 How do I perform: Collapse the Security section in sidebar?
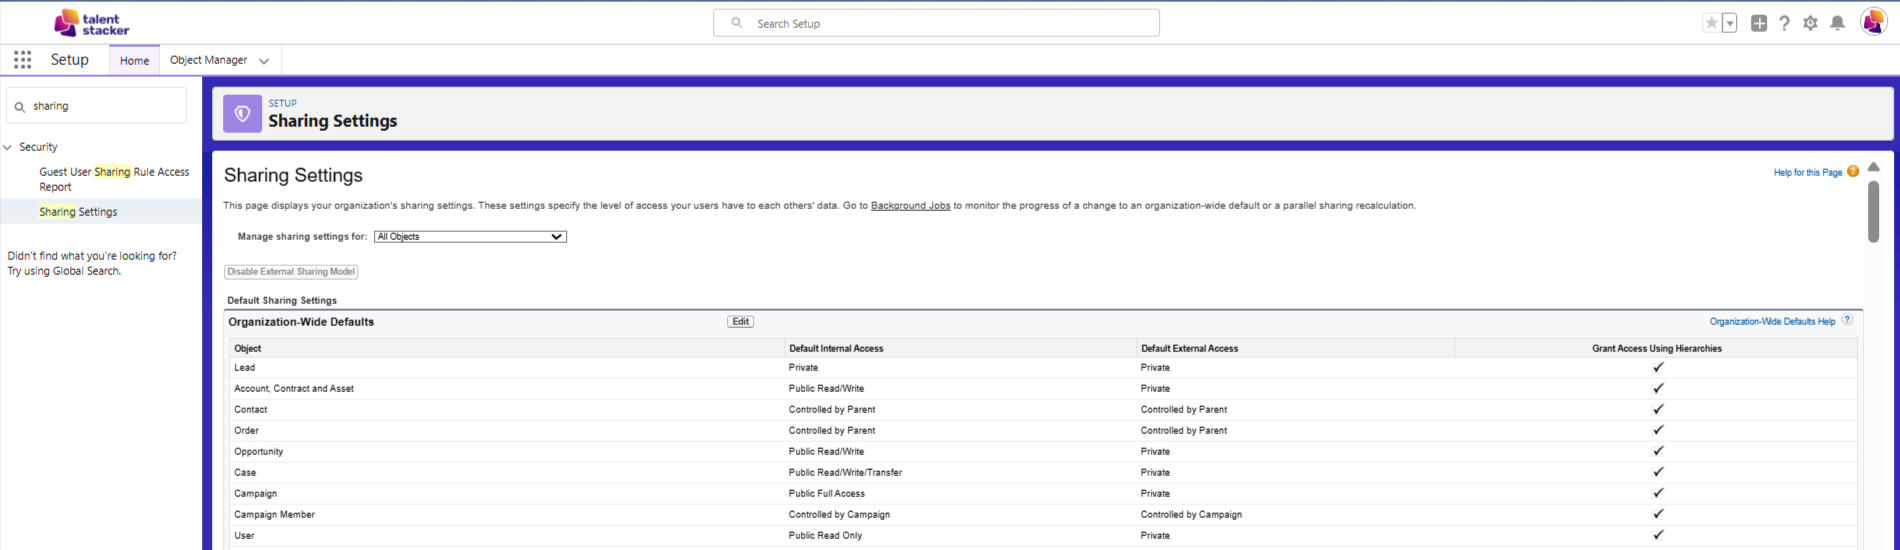click(8, 147)
